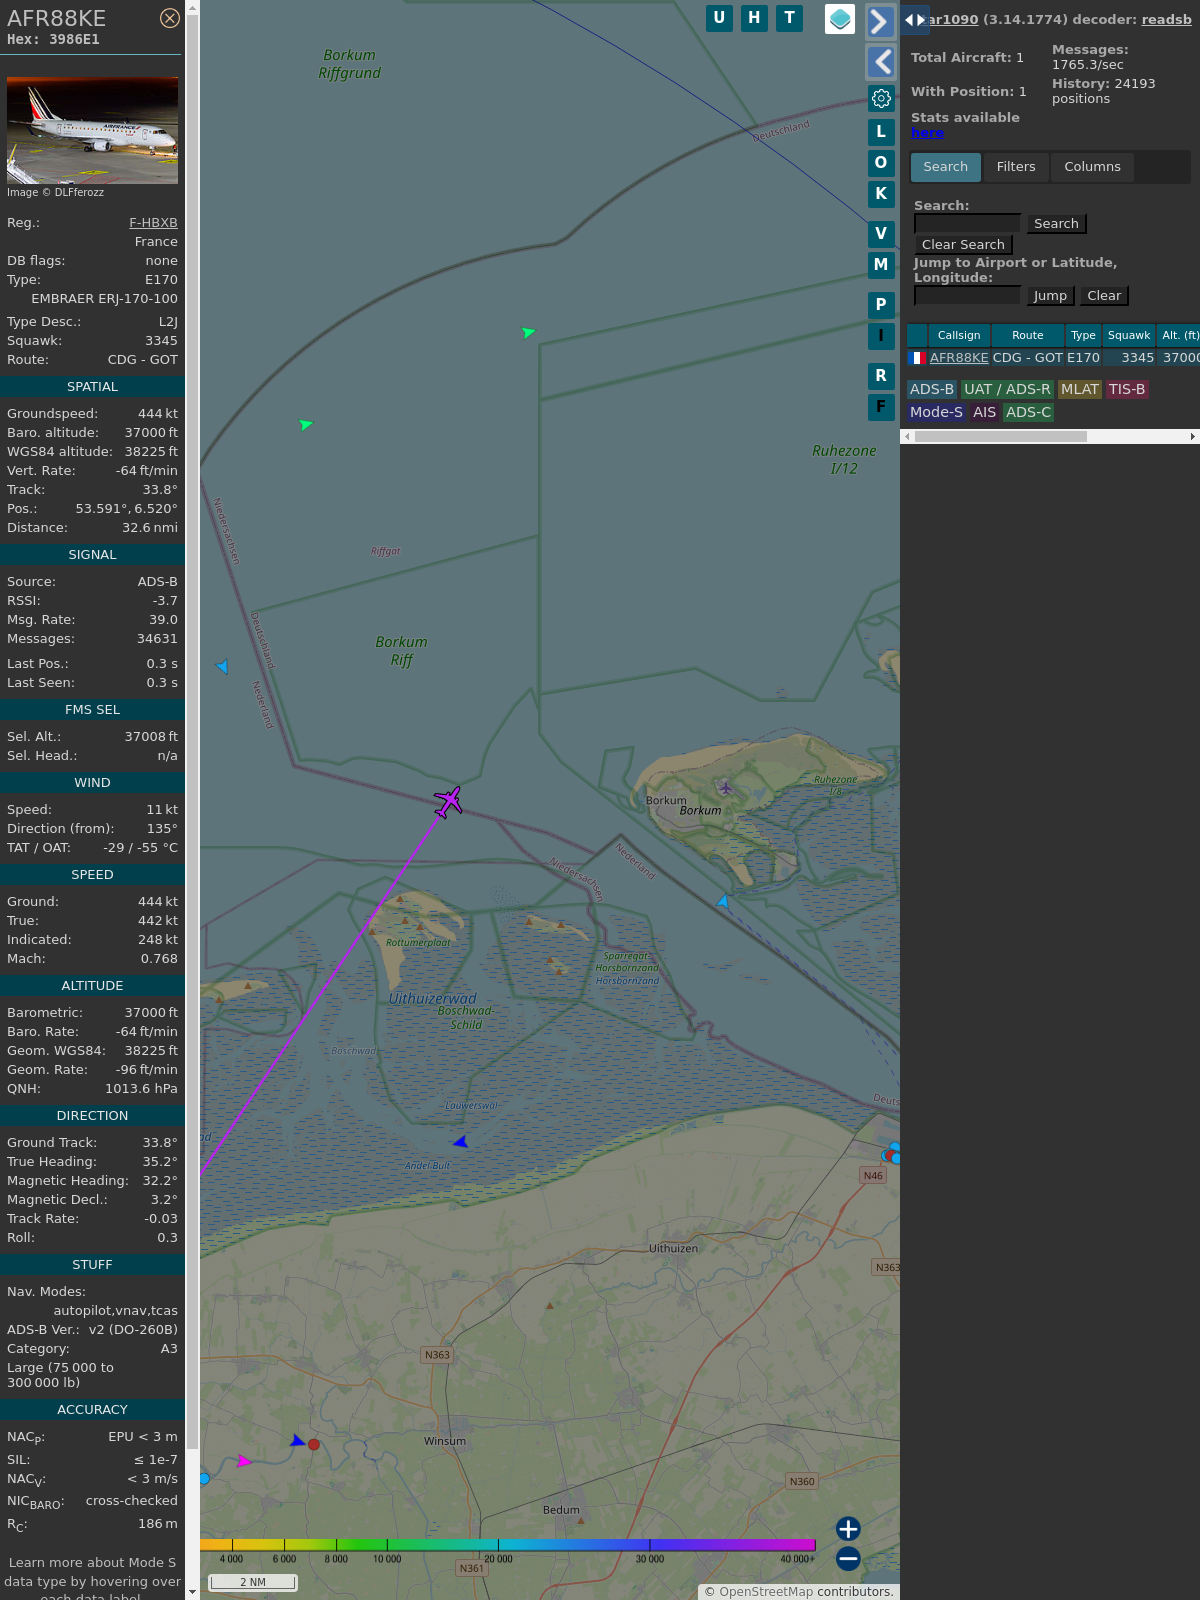This screenshot has height=1600, width=1200.
Task: Click the Jump button
Action: click(1050, 296)
